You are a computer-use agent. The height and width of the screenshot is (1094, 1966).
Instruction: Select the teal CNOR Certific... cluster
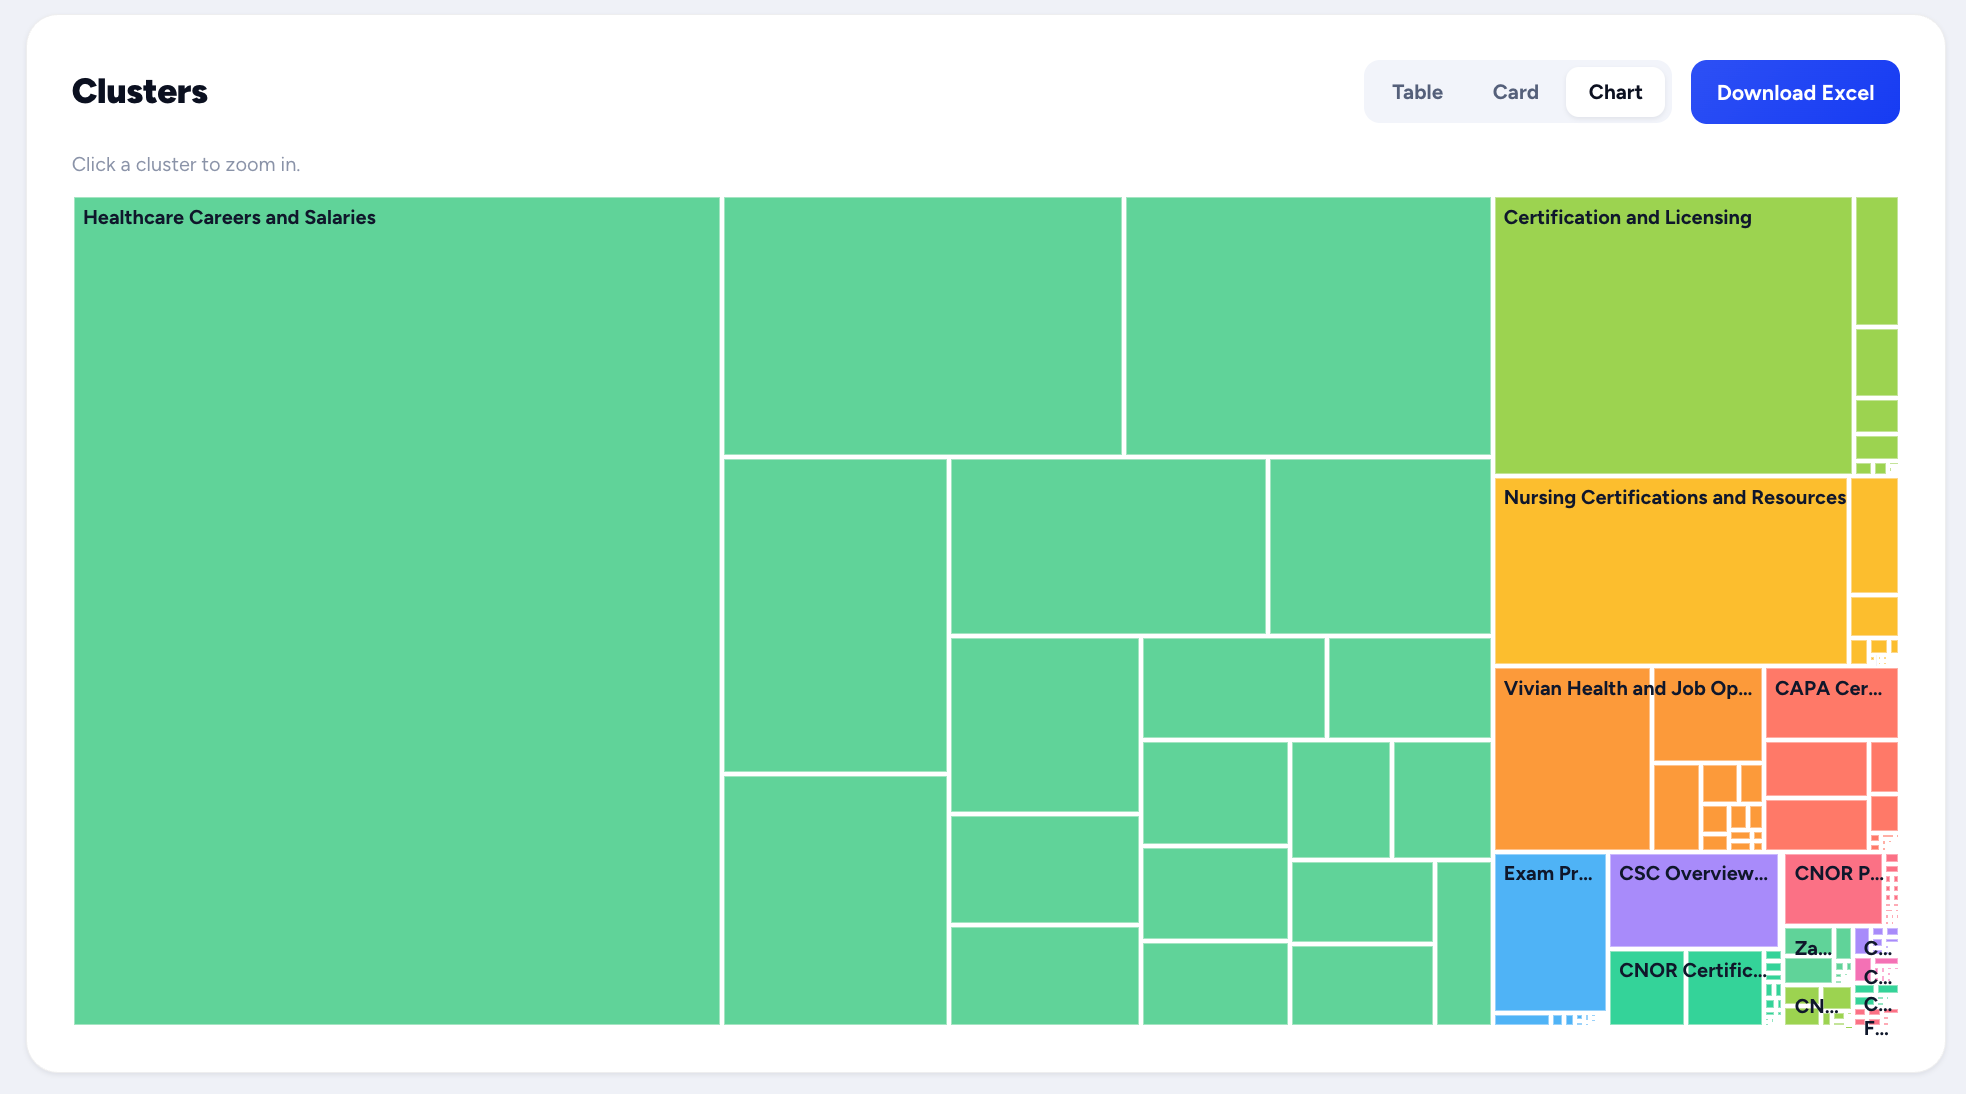(1647, 987)
